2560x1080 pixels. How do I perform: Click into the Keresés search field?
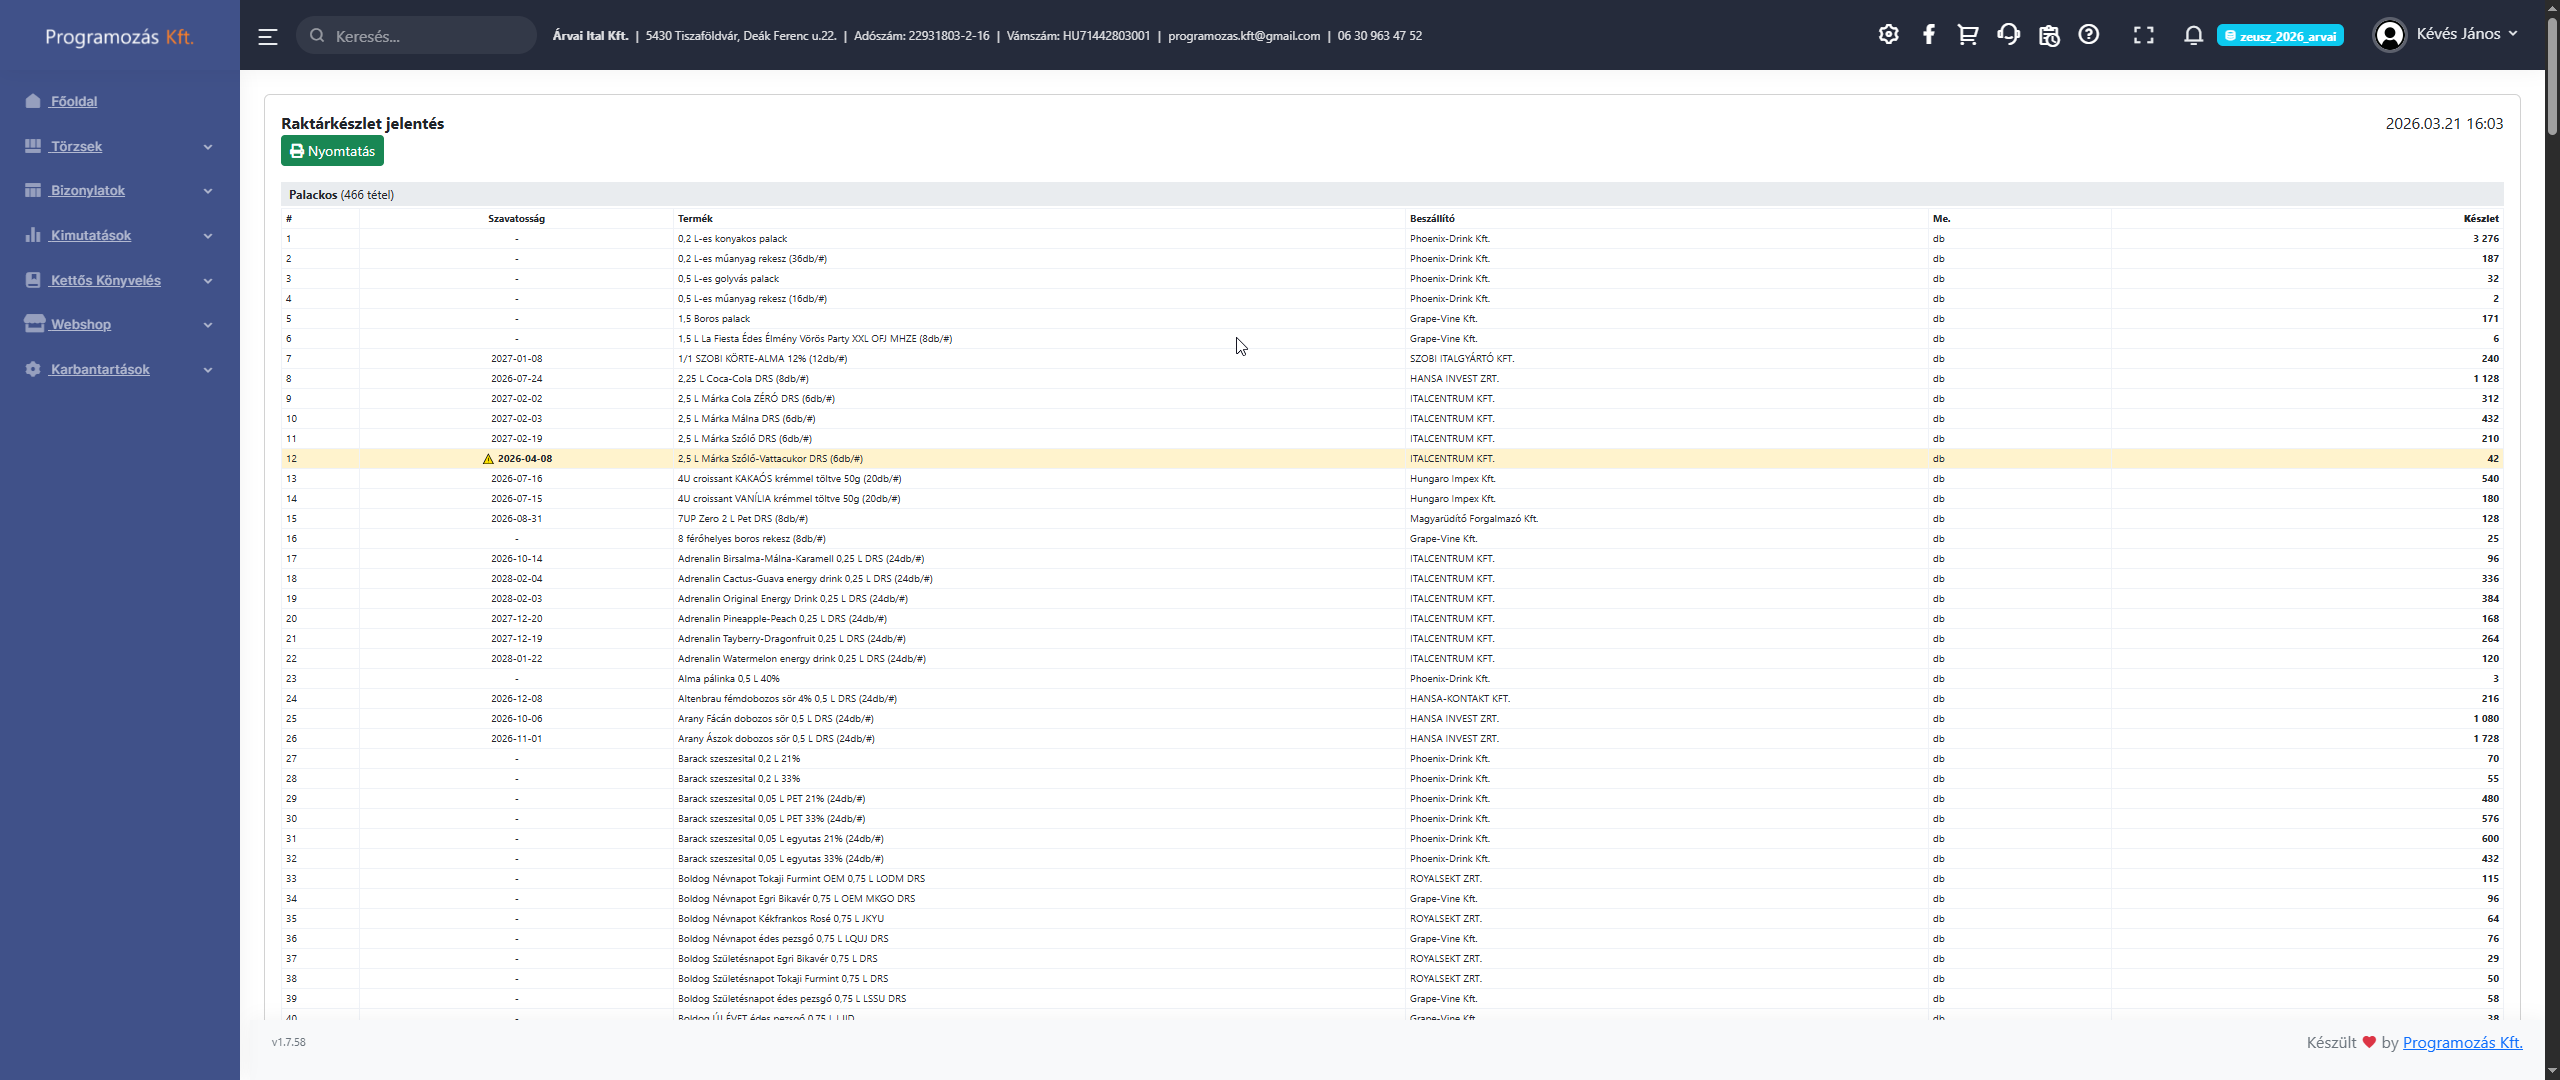point(425,36)
